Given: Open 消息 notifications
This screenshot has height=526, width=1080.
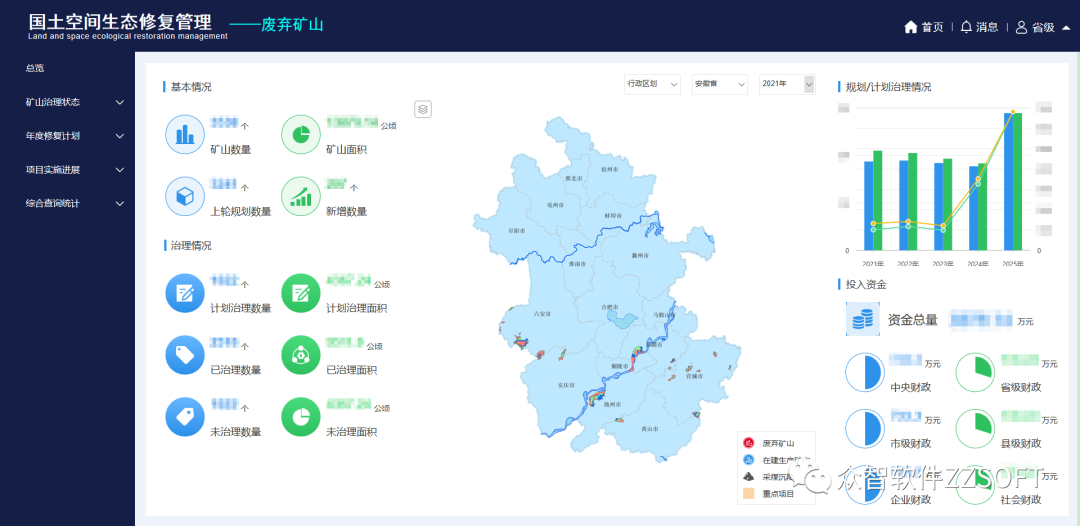Looking at the screenshot, I should [979, 27].
